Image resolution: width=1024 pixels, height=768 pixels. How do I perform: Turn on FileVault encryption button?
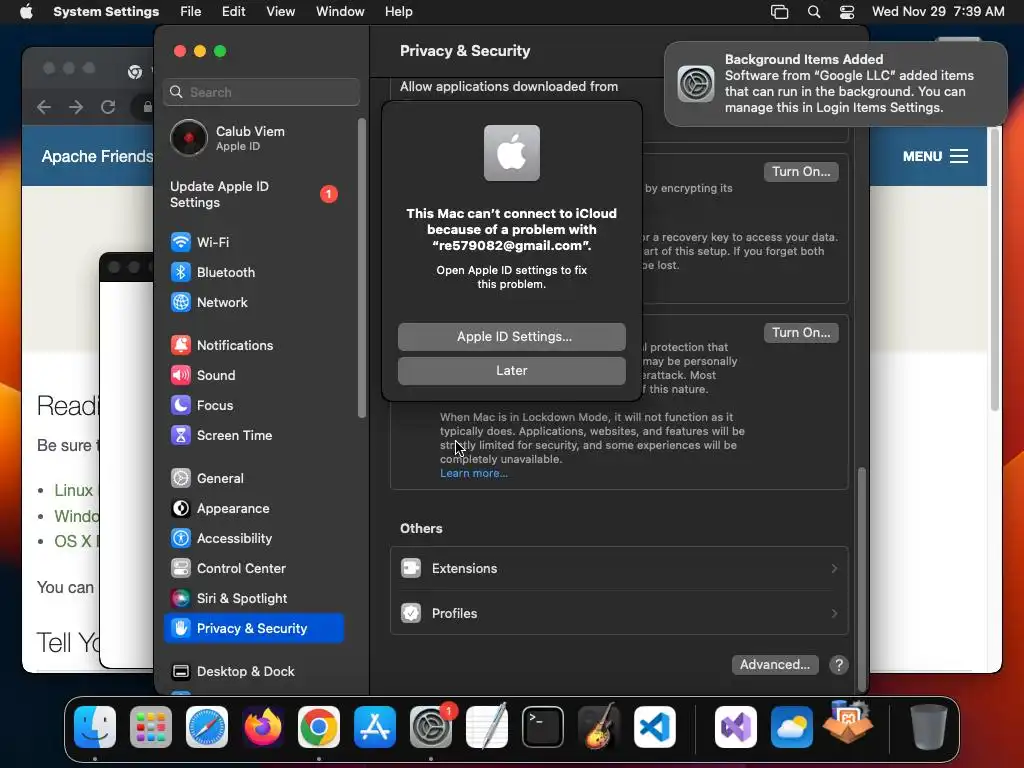click(801, 172)
